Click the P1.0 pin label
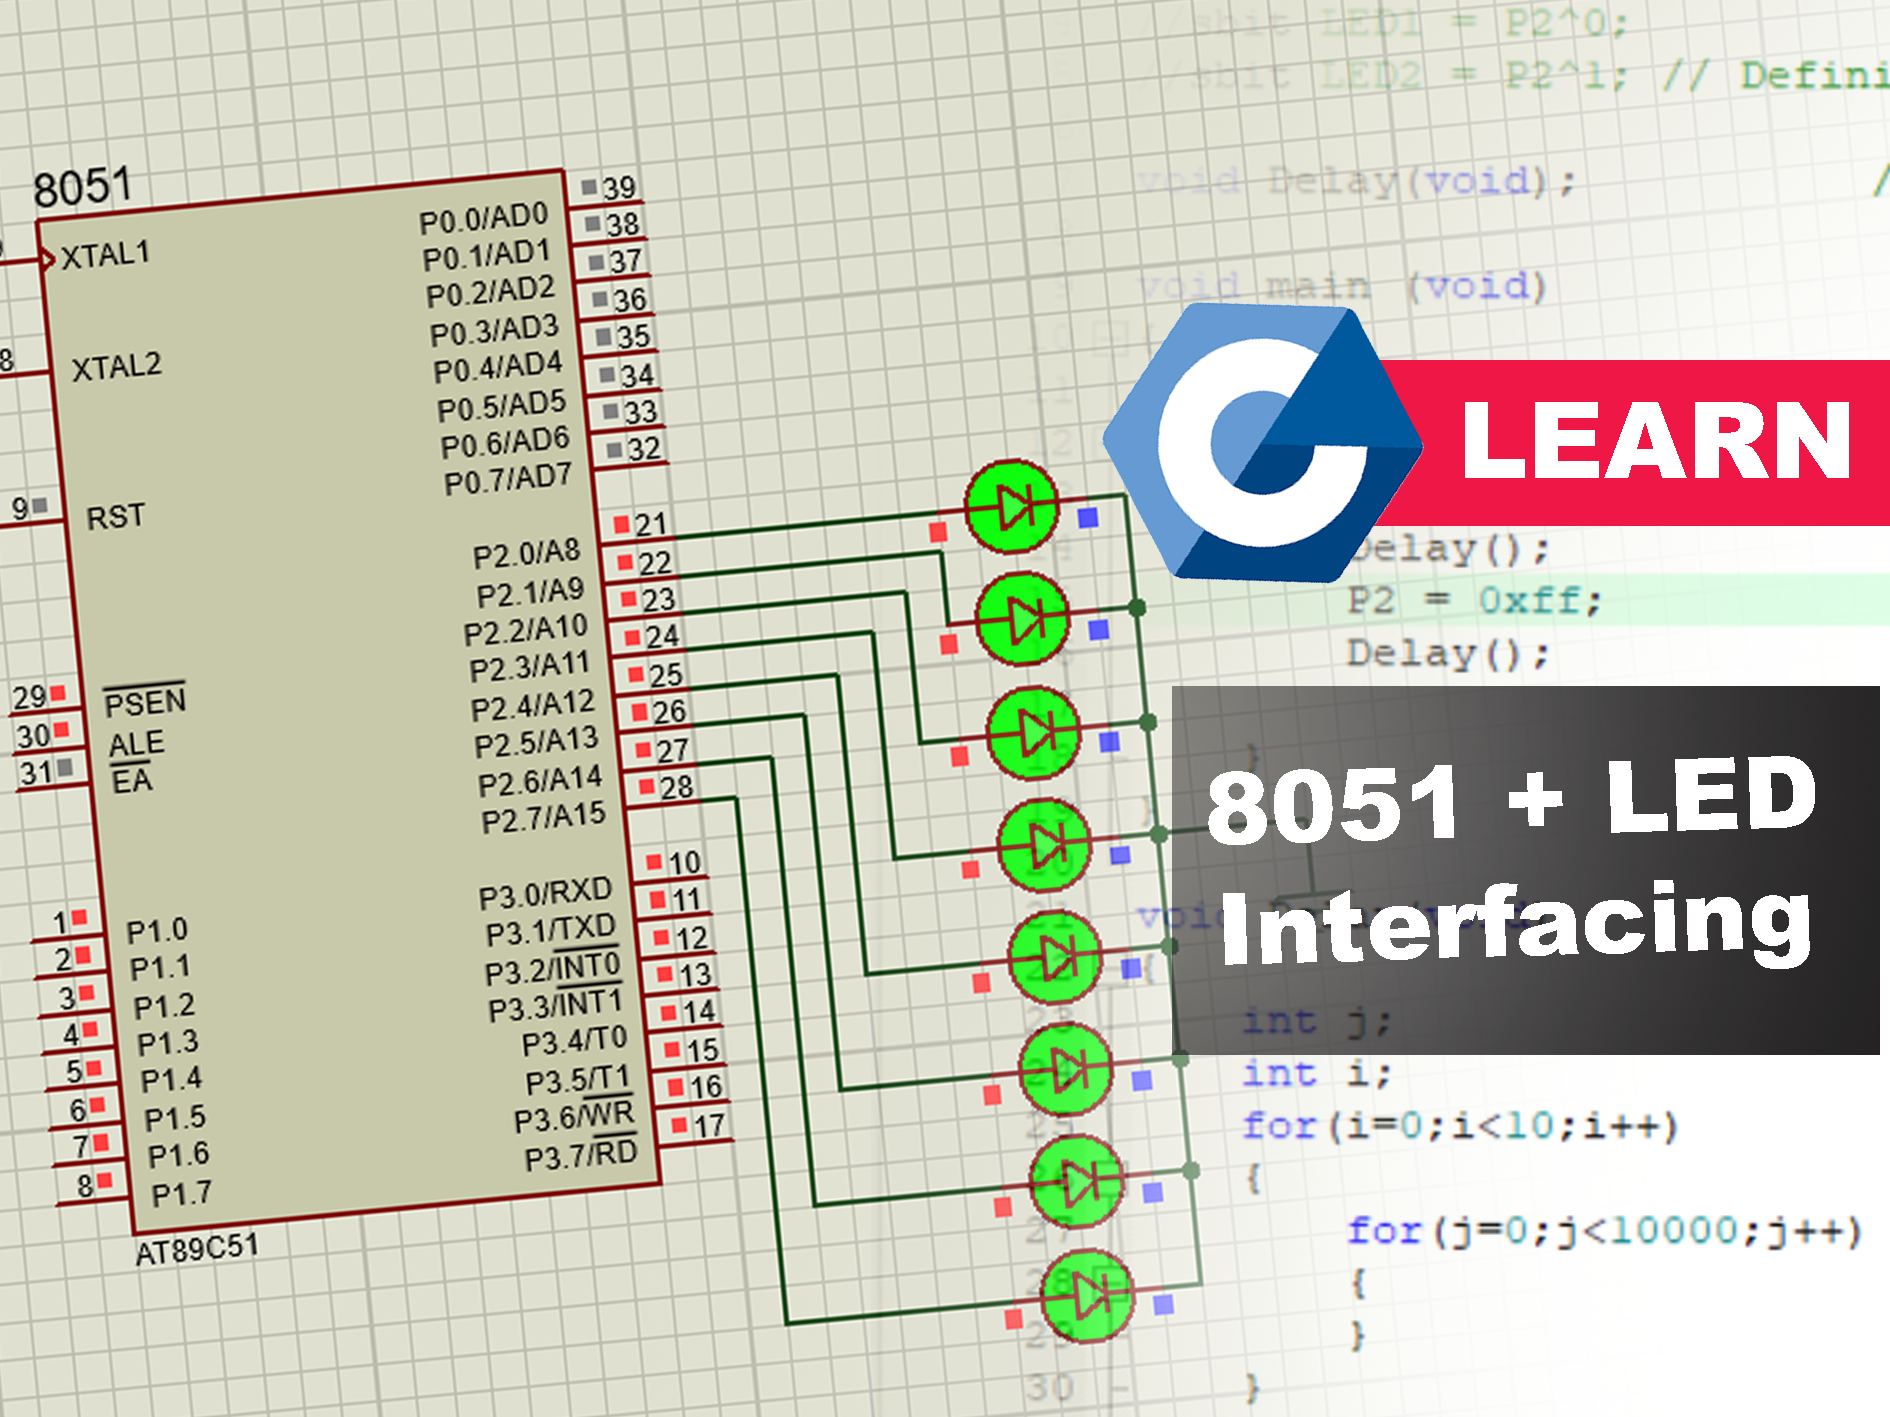 click(157, 931)
